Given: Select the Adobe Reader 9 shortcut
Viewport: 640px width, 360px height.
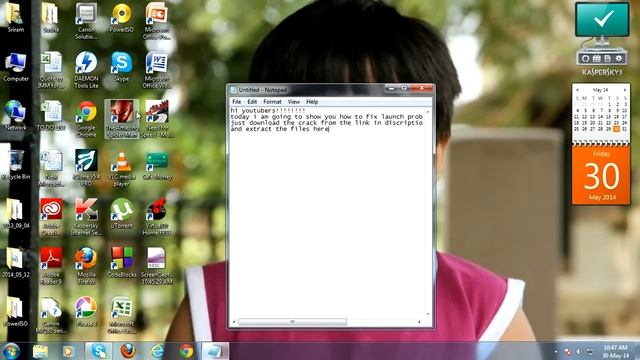Looking at the screenshot, I should tap(51, 266).
